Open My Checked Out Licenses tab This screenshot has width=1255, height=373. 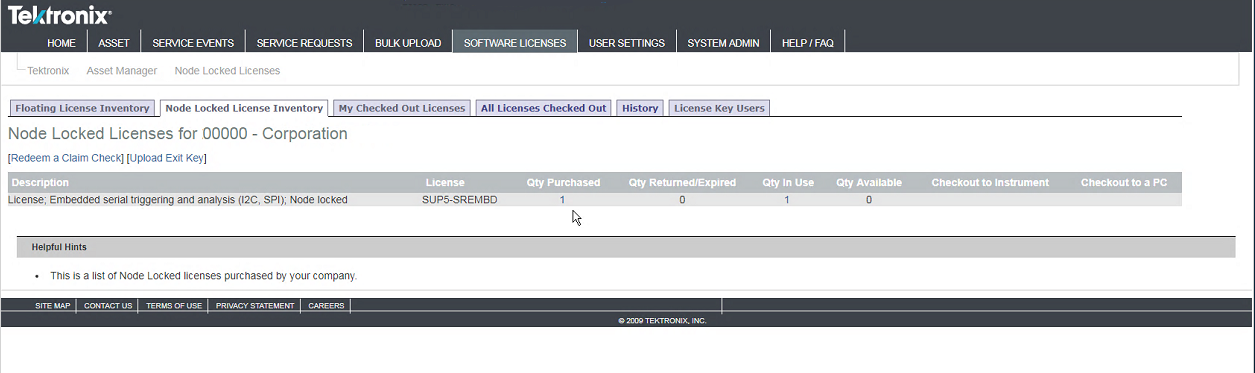pos(402,108)
